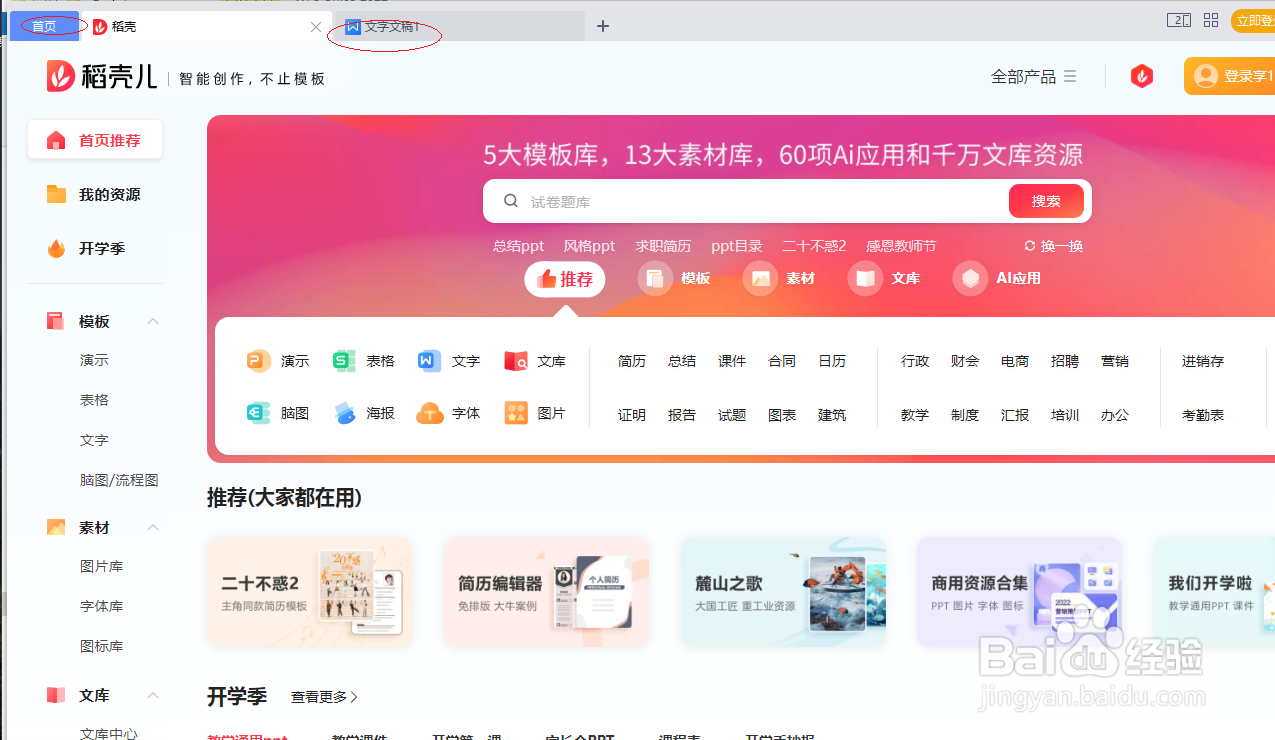Open the 全部产品 menu
This screenshot has height=740, width=1275.
click(1034, 76)
